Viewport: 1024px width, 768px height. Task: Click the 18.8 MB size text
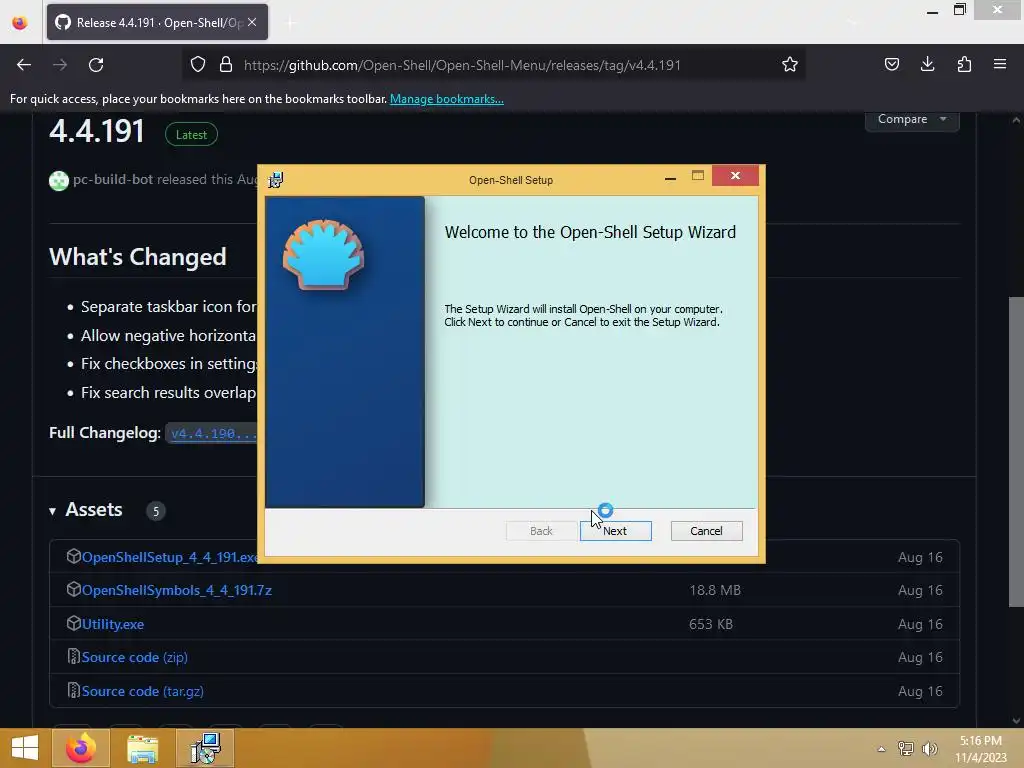714,590
